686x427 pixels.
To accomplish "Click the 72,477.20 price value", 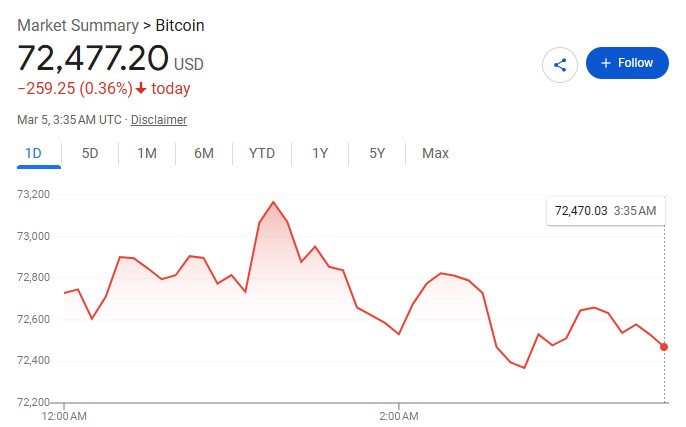I will 94,59.
